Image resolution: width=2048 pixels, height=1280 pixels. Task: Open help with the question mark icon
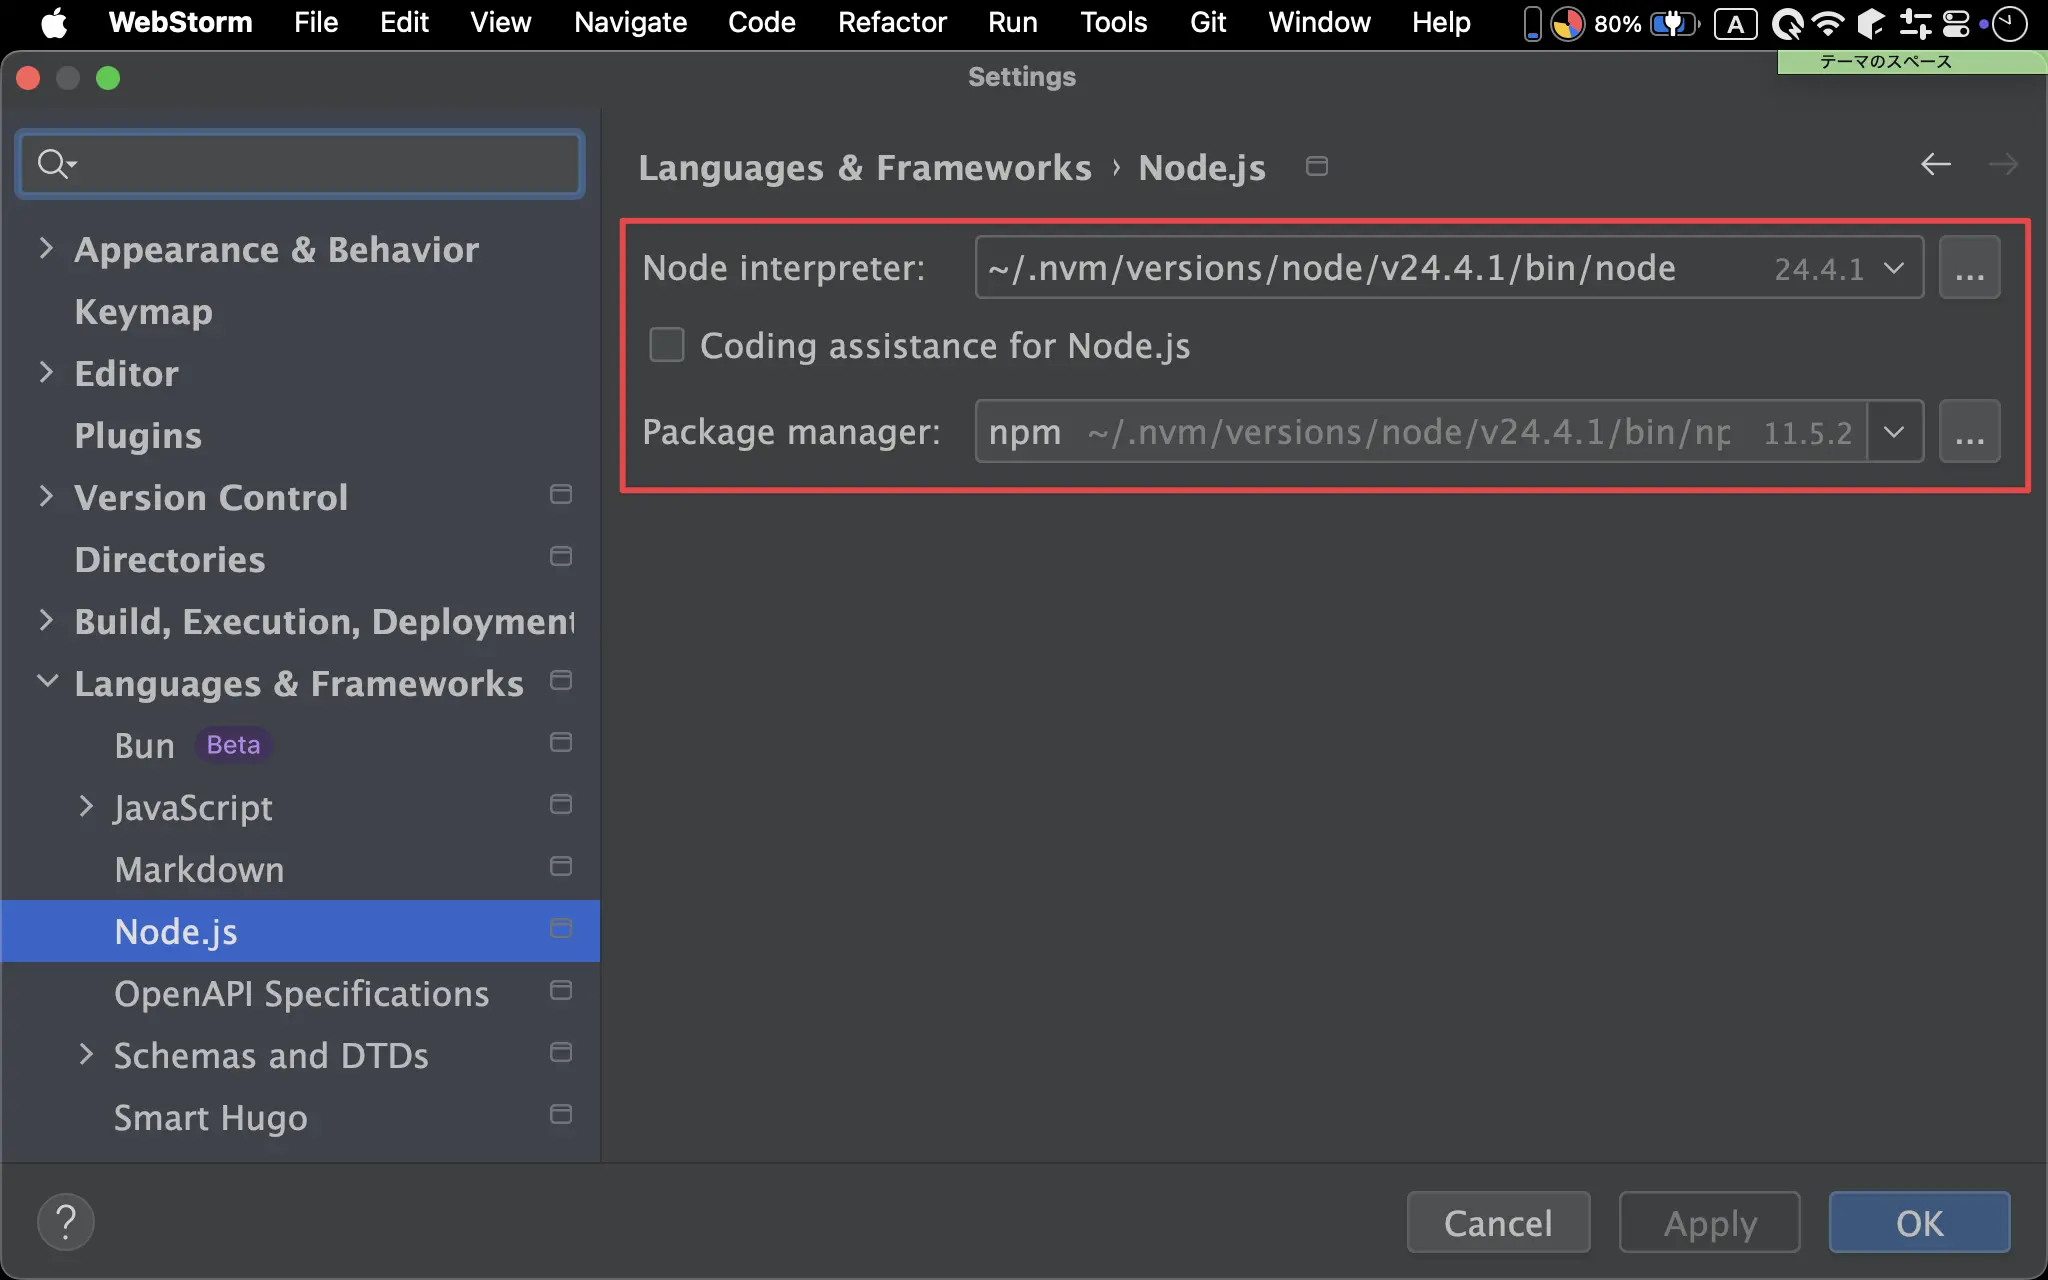[x=66, y=1222]
